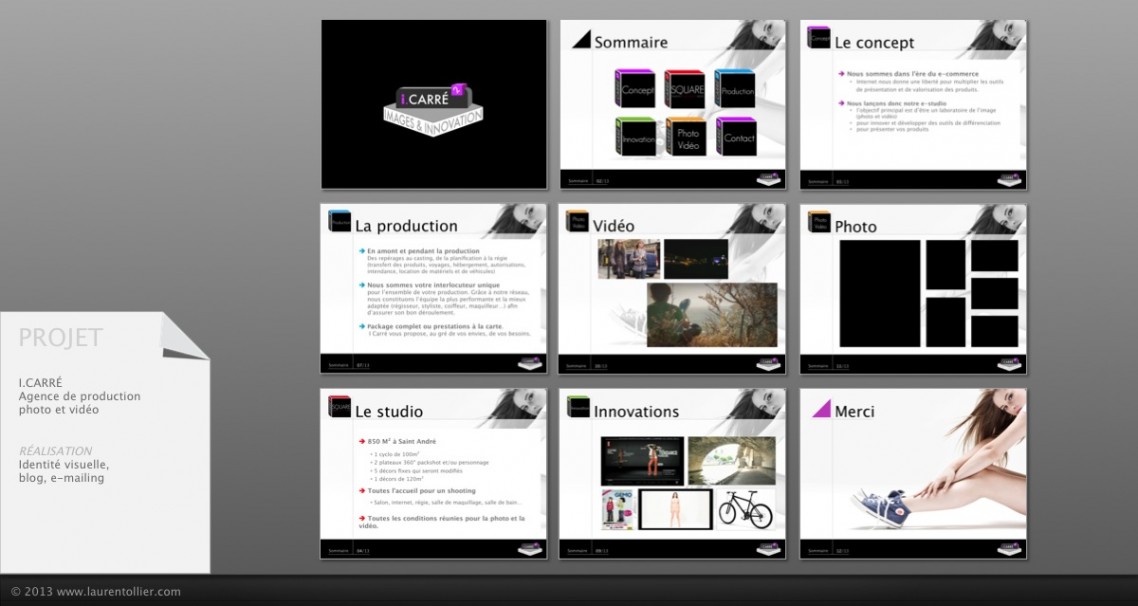
Task: Click the green Innovation cube icon
Action: point(634,137)
